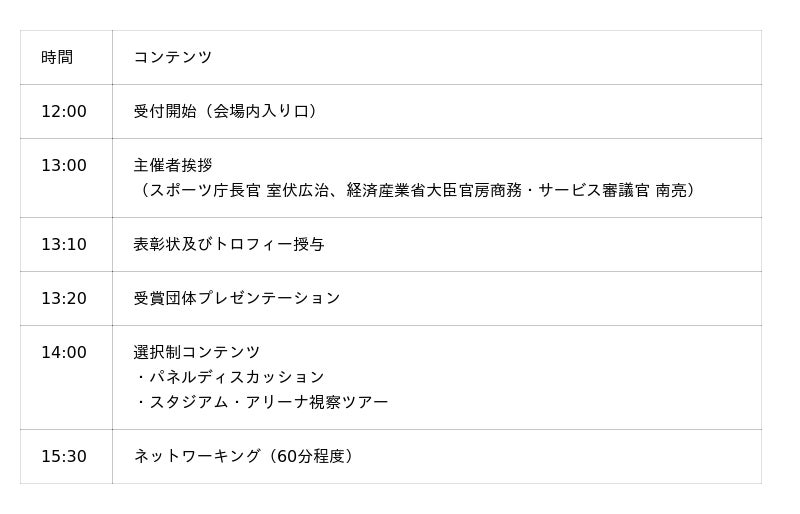This screenshot has width=800, height=514.
Task: Select the 14:00 time cell
Action: coord(64,352)
